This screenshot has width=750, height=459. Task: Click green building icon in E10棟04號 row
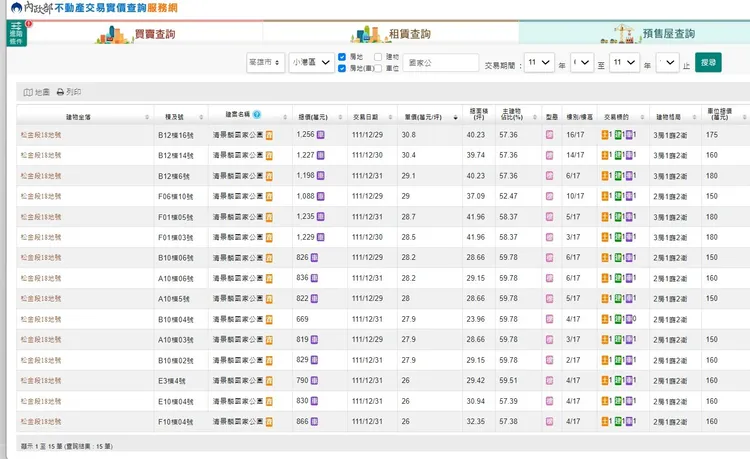(618, 401)
